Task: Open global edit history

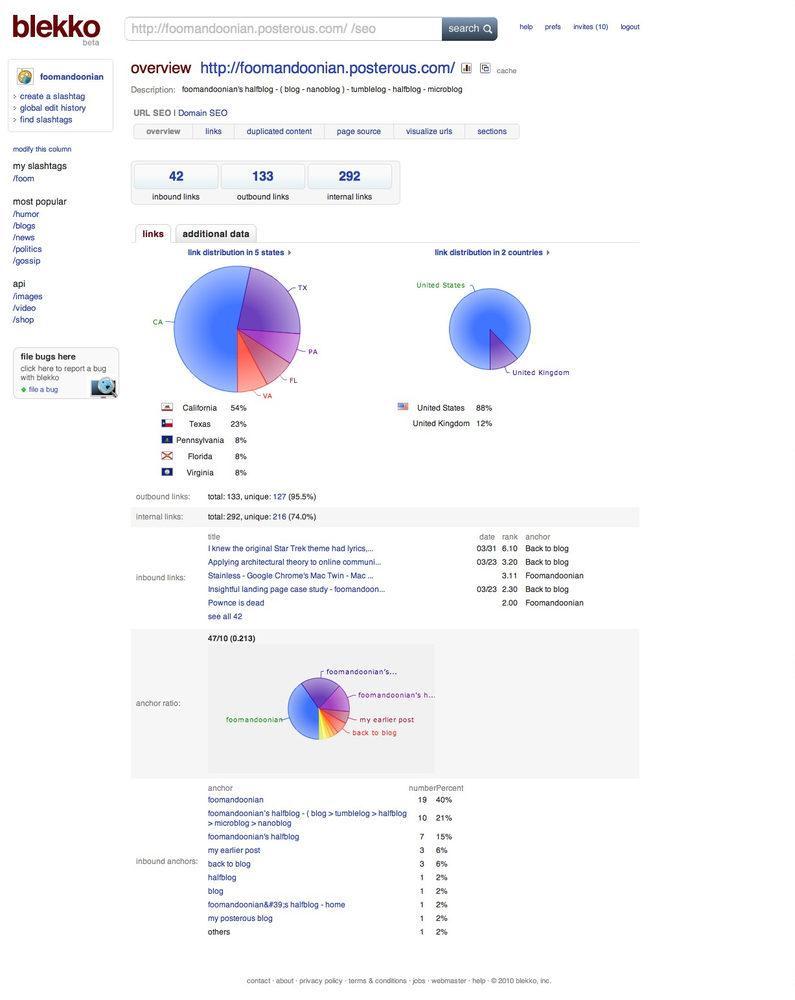Action: (x=53, y=108)
